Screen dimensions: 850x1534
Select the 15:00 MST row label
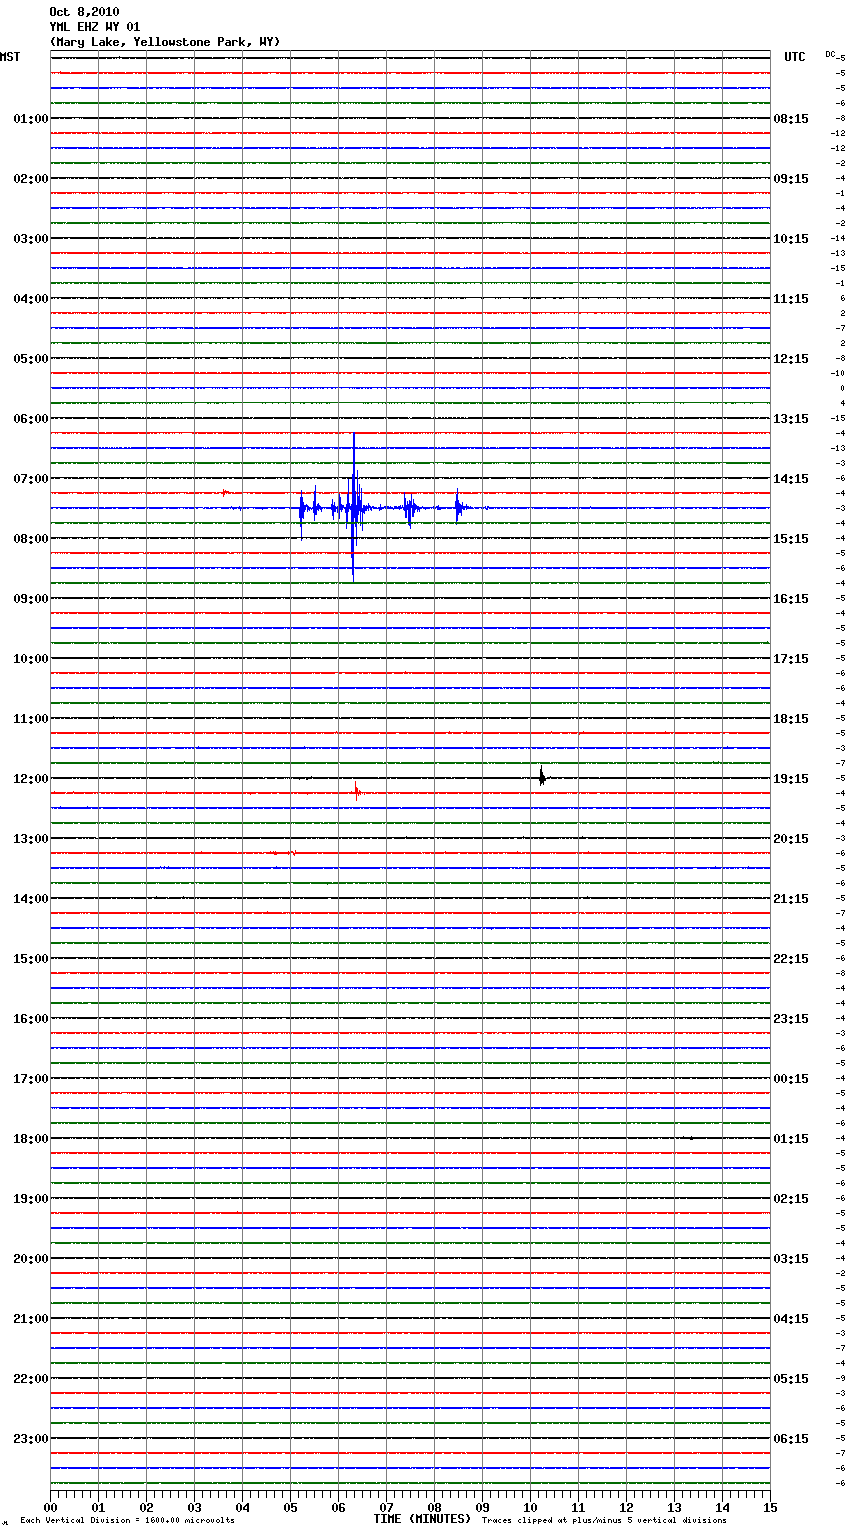click(31, 959)
